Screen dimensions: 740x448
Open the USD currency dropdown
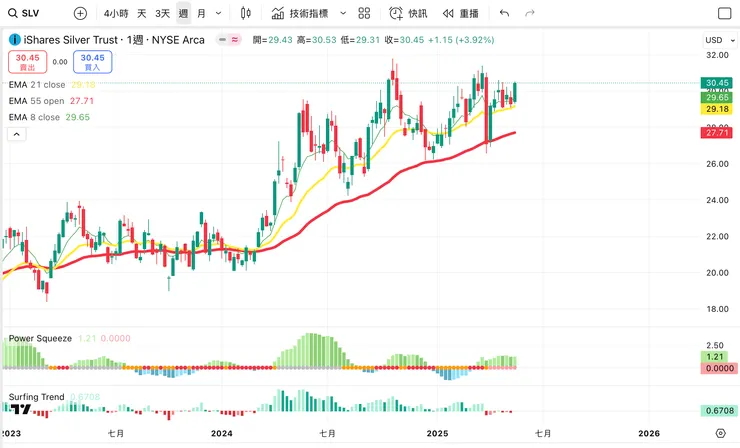click(720, 40)
